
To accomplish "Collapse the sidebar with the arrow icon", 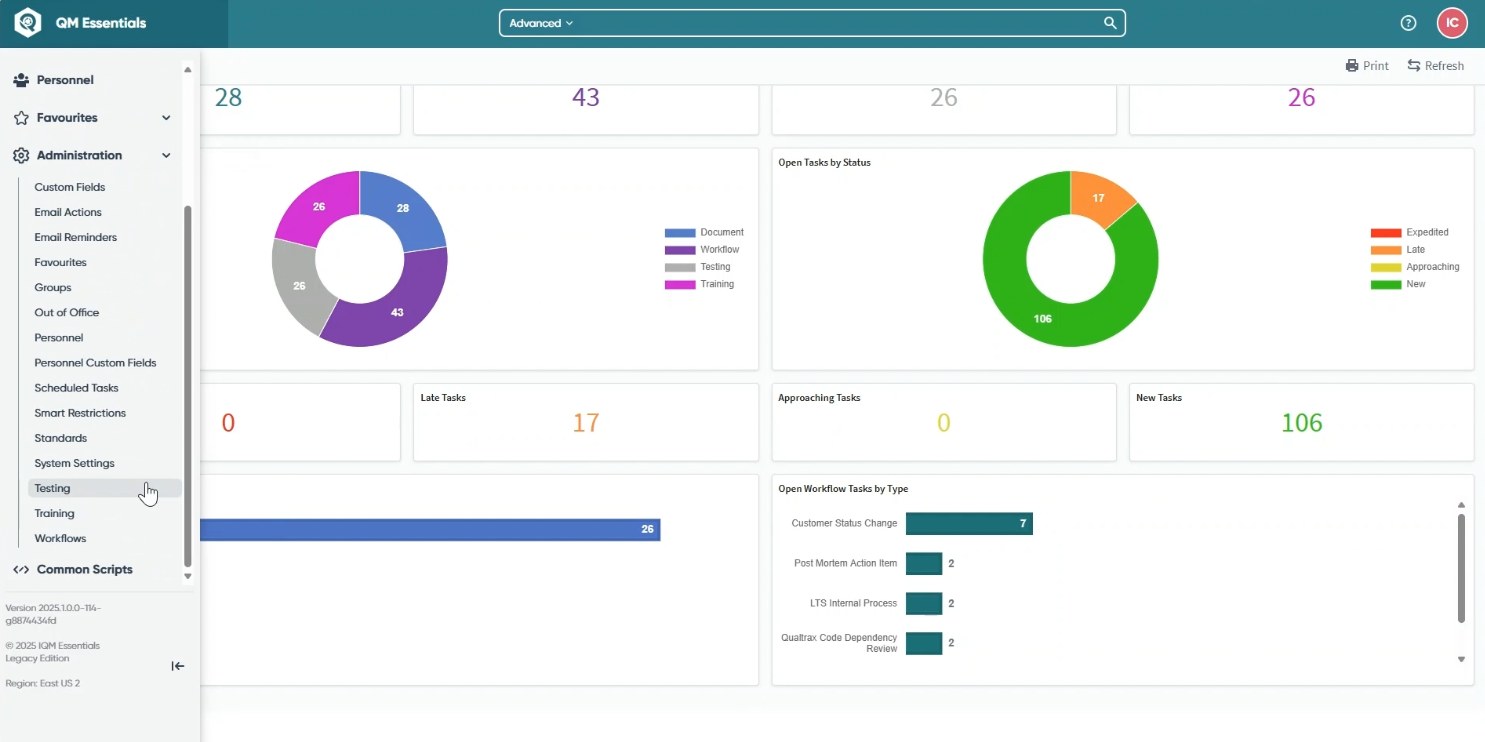I will coord(178,666).
